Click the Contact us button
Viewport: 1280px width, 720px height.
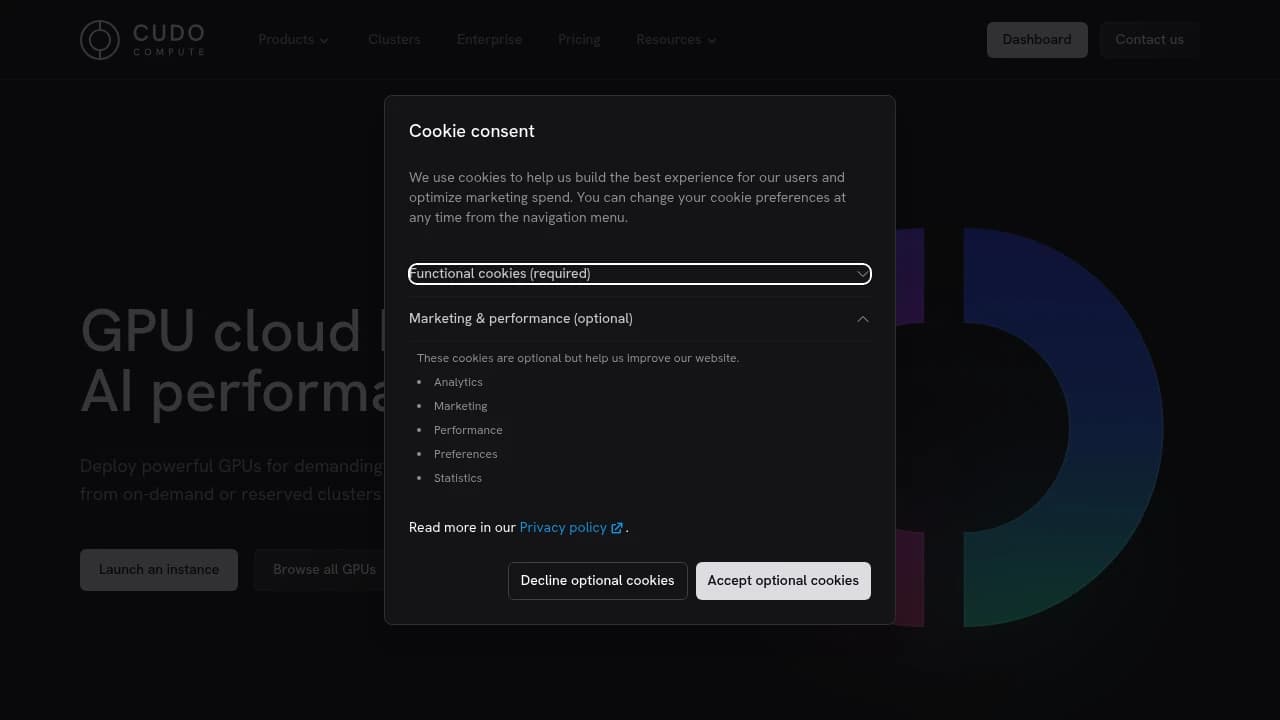tap(1149, 40)
